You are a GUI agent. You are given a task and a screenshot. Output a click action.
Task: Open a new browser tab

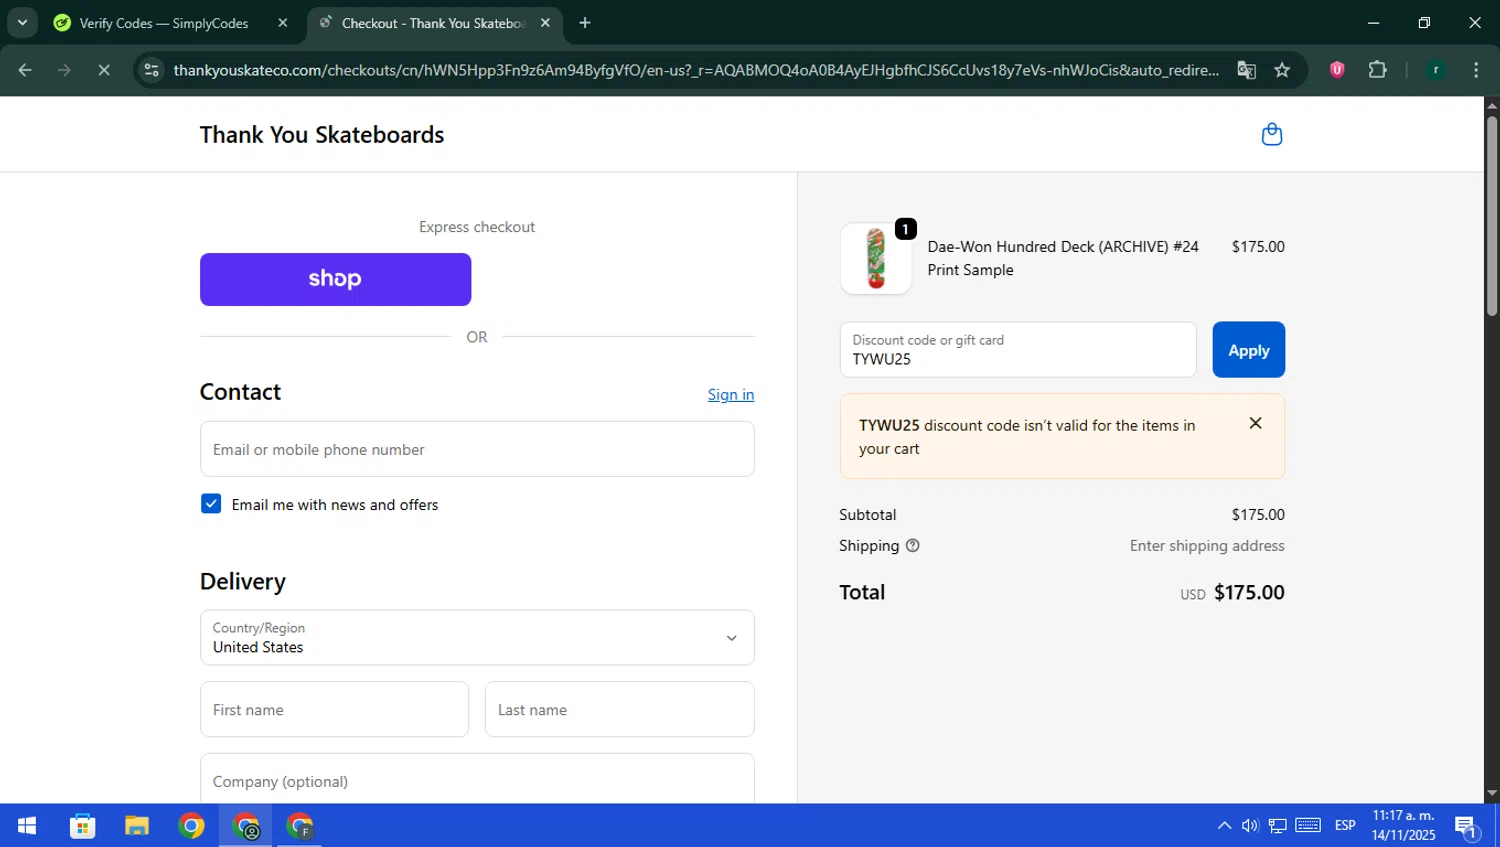[x=585, y=23]
